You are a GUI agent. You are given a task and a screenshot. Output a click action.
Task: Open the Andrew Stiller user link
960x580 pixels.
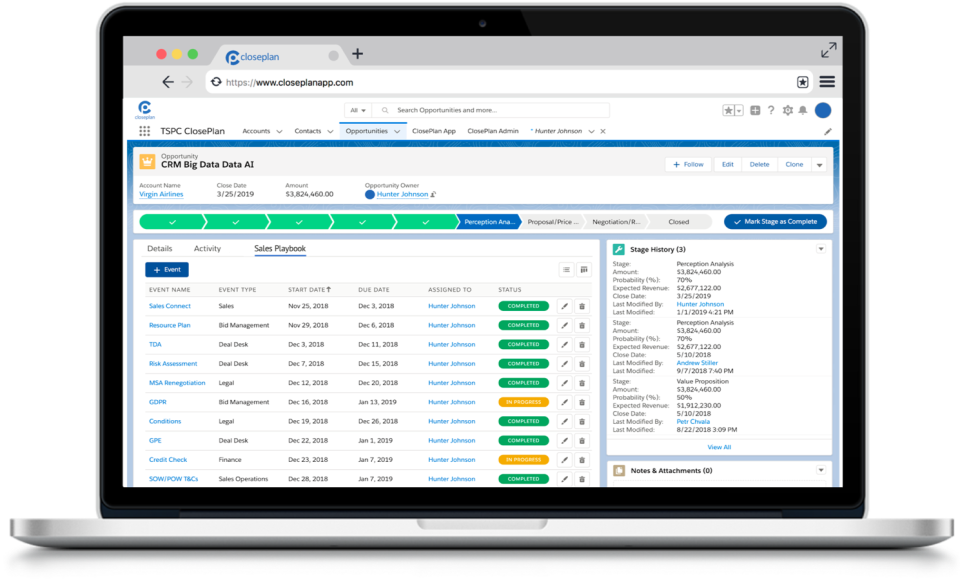697,363
